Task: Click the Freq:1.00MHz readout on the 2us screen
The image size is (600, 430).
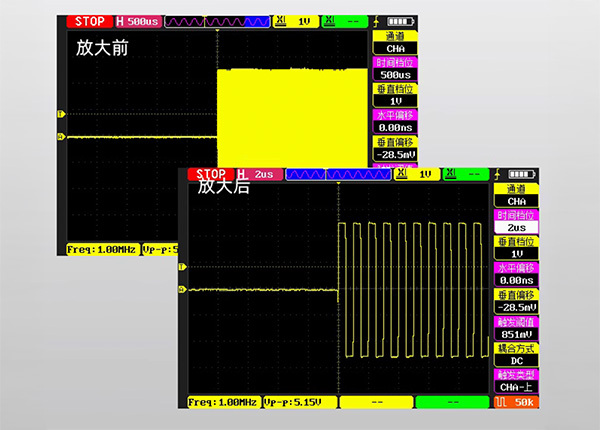Action: pos(224,401)
